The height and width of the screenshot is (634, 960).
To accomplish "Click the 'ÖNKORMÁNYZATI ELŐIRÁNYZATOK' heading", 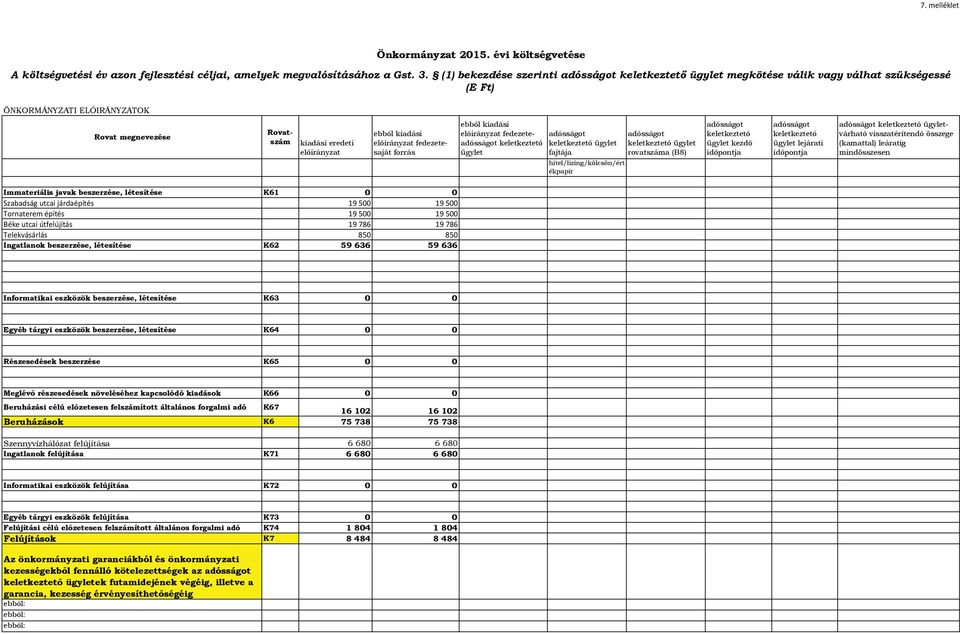I will click(x=77, y=111).
